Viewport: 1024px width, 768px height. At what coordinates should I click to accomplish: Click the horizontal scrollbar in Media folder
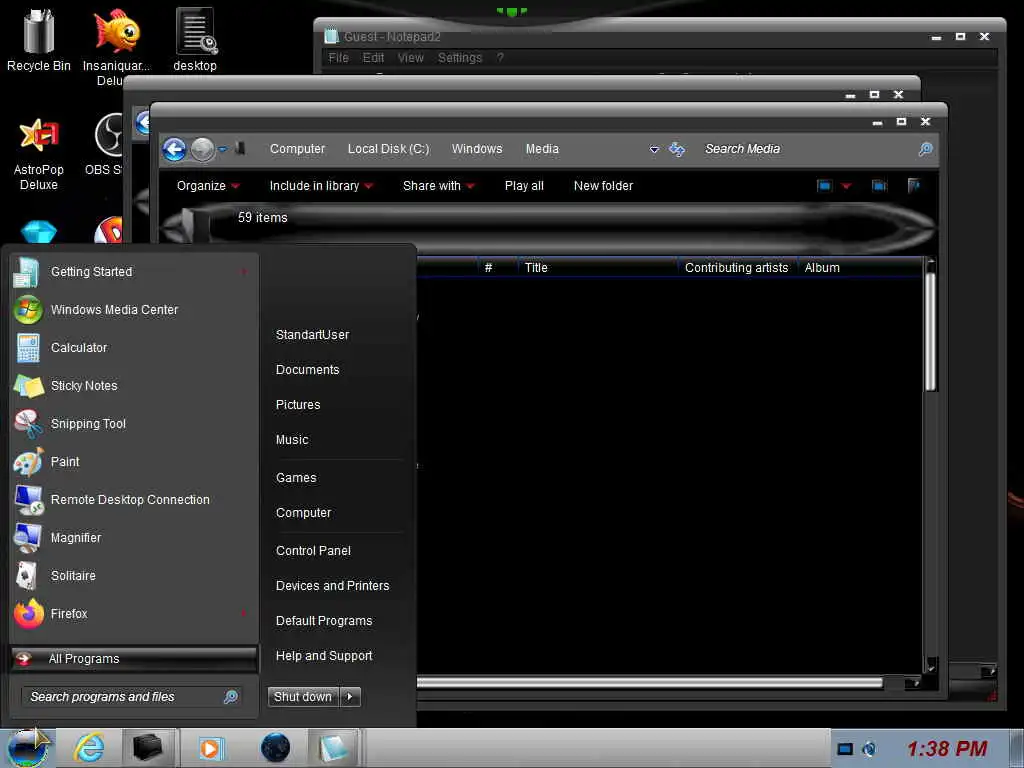pyautogui.click(x=650, y=683)
